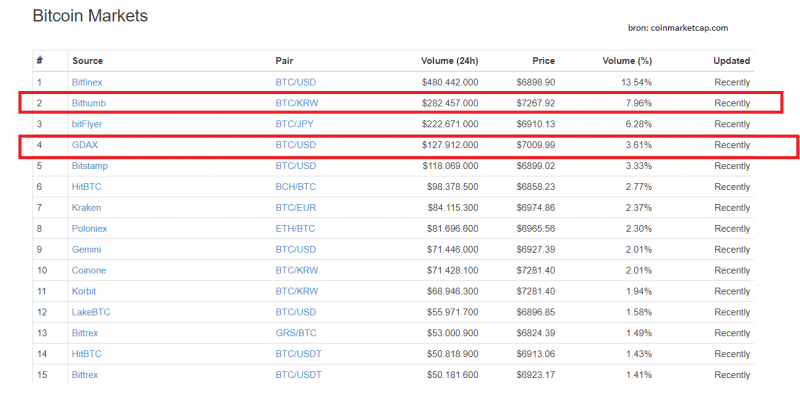Select the $127.912.000 volume cell
800x394 pixels.
(450, 145)
